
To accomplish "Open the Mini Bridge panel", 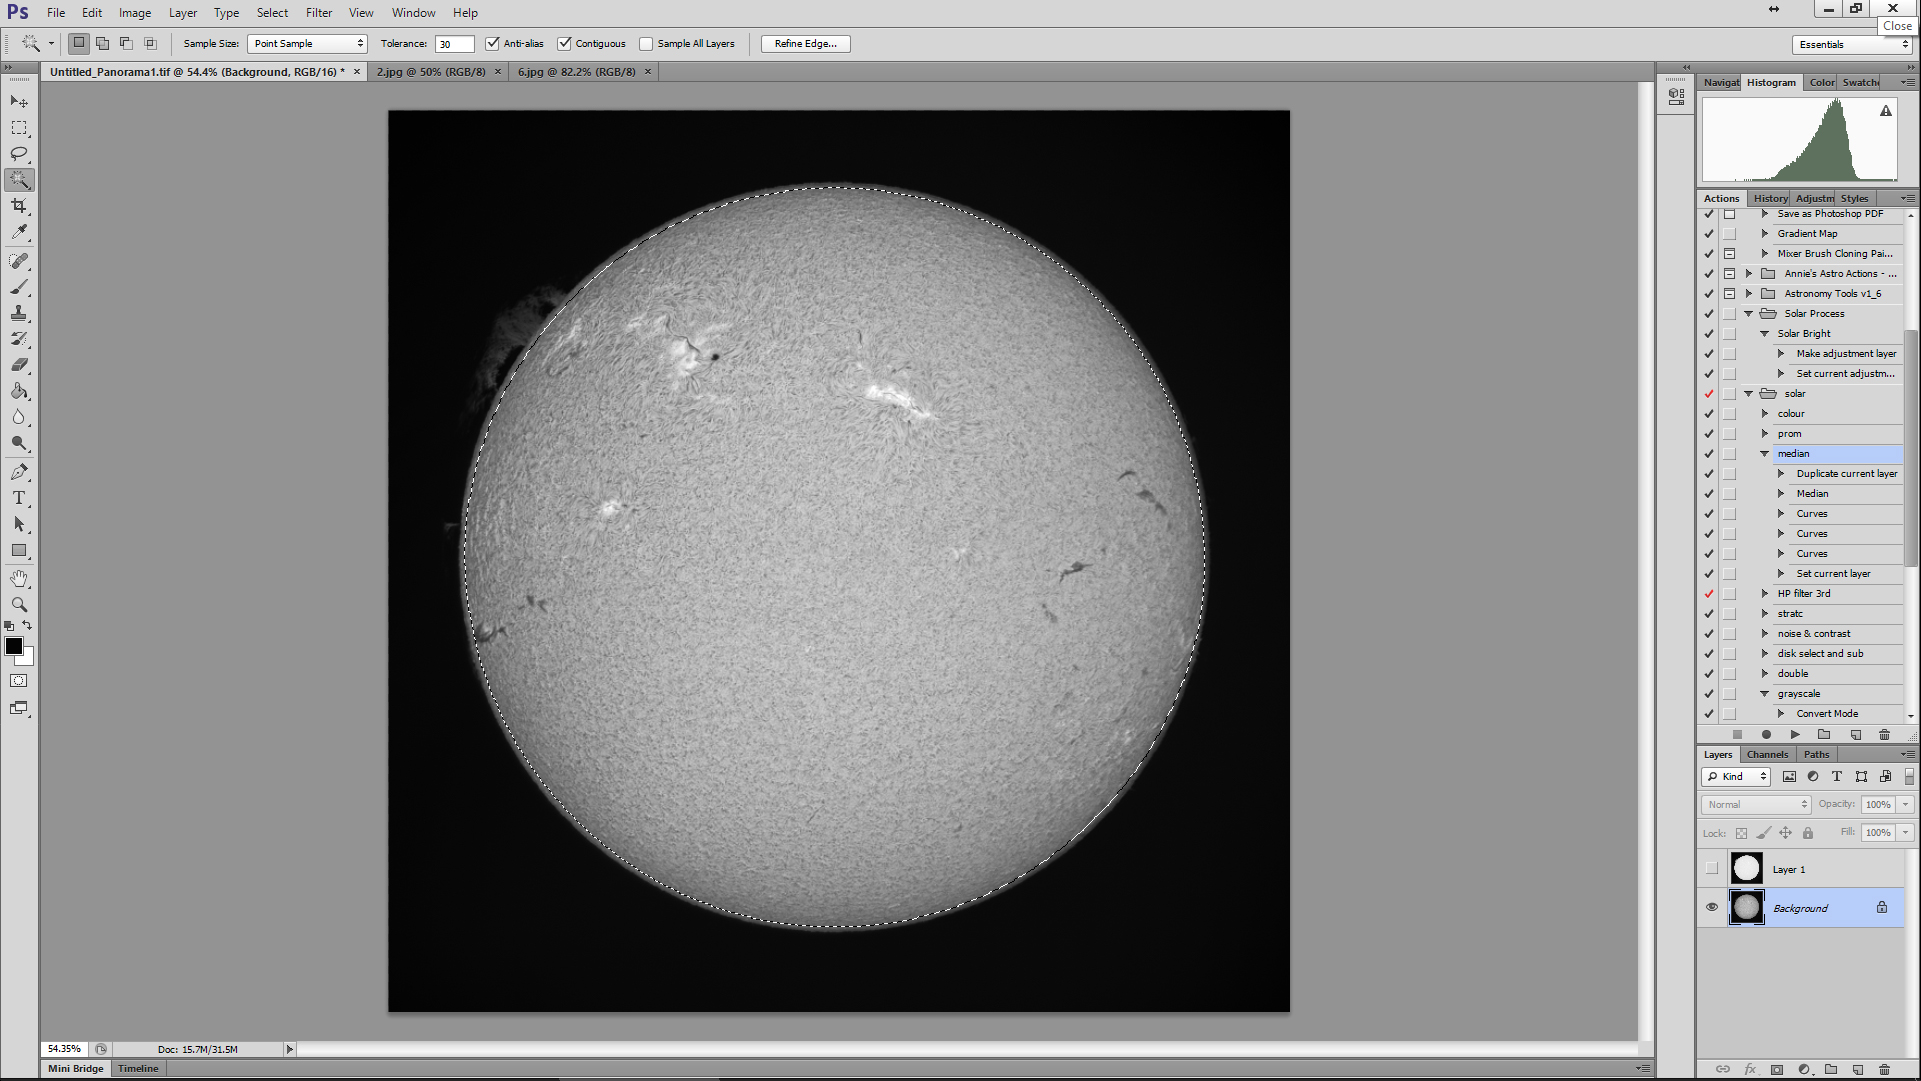I will [76, 1069].
